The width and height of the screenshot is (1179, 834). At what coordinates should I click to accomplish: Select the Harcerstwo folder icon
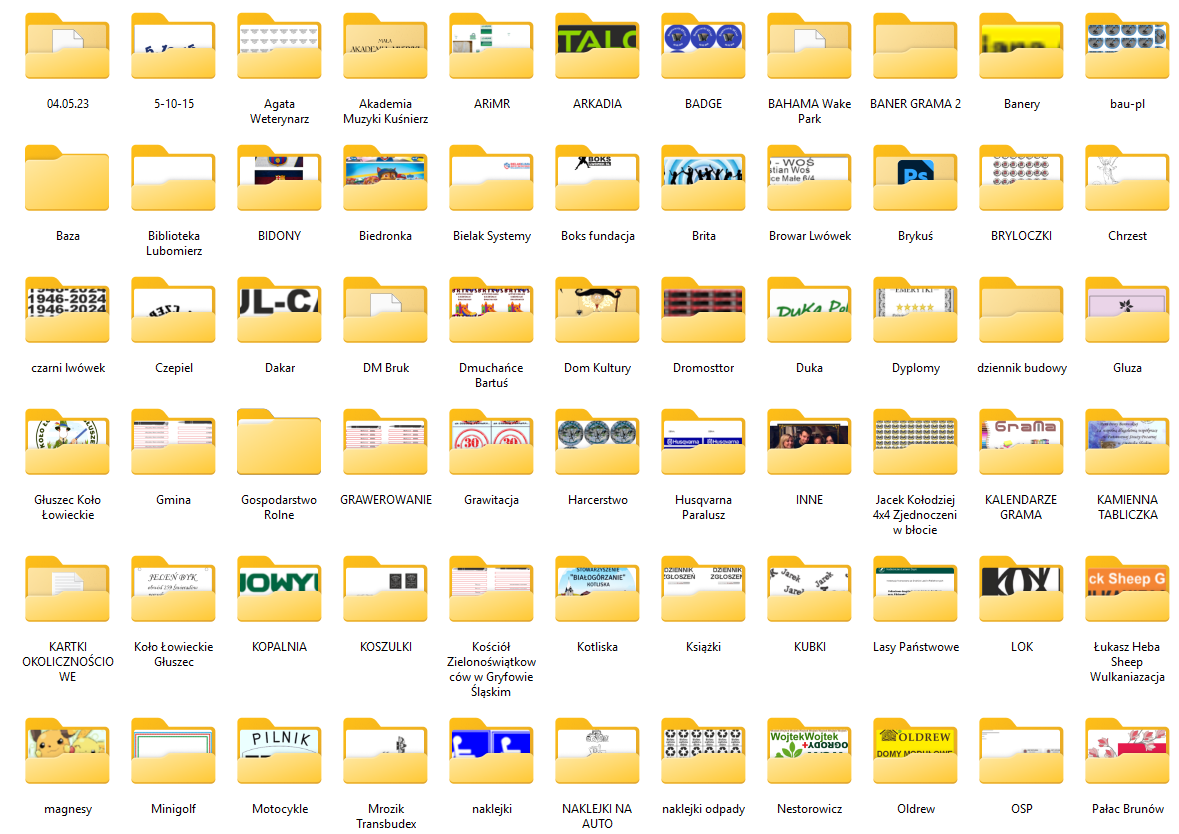tap(597, 442)
